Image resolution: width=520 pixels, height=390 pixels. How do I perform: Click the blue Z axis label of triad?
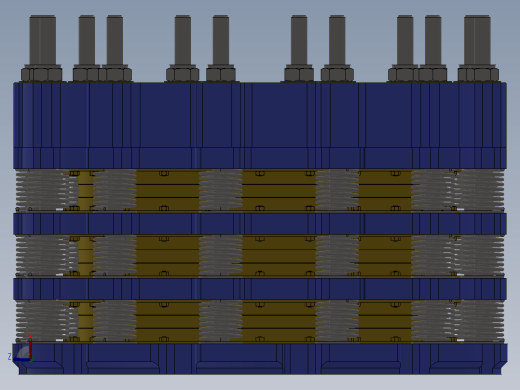(x=9, y=357)
